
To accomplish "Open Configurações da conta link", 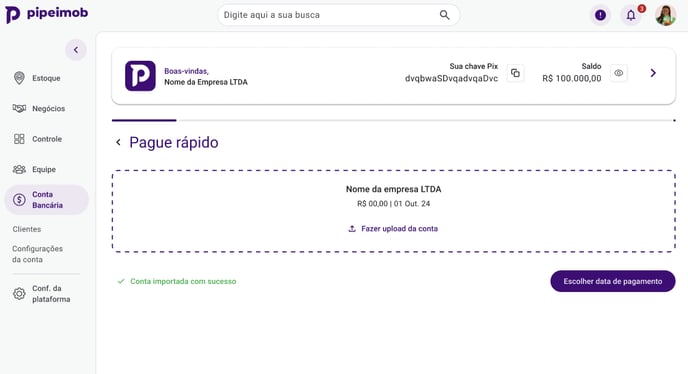I will [x=37, y=254].
